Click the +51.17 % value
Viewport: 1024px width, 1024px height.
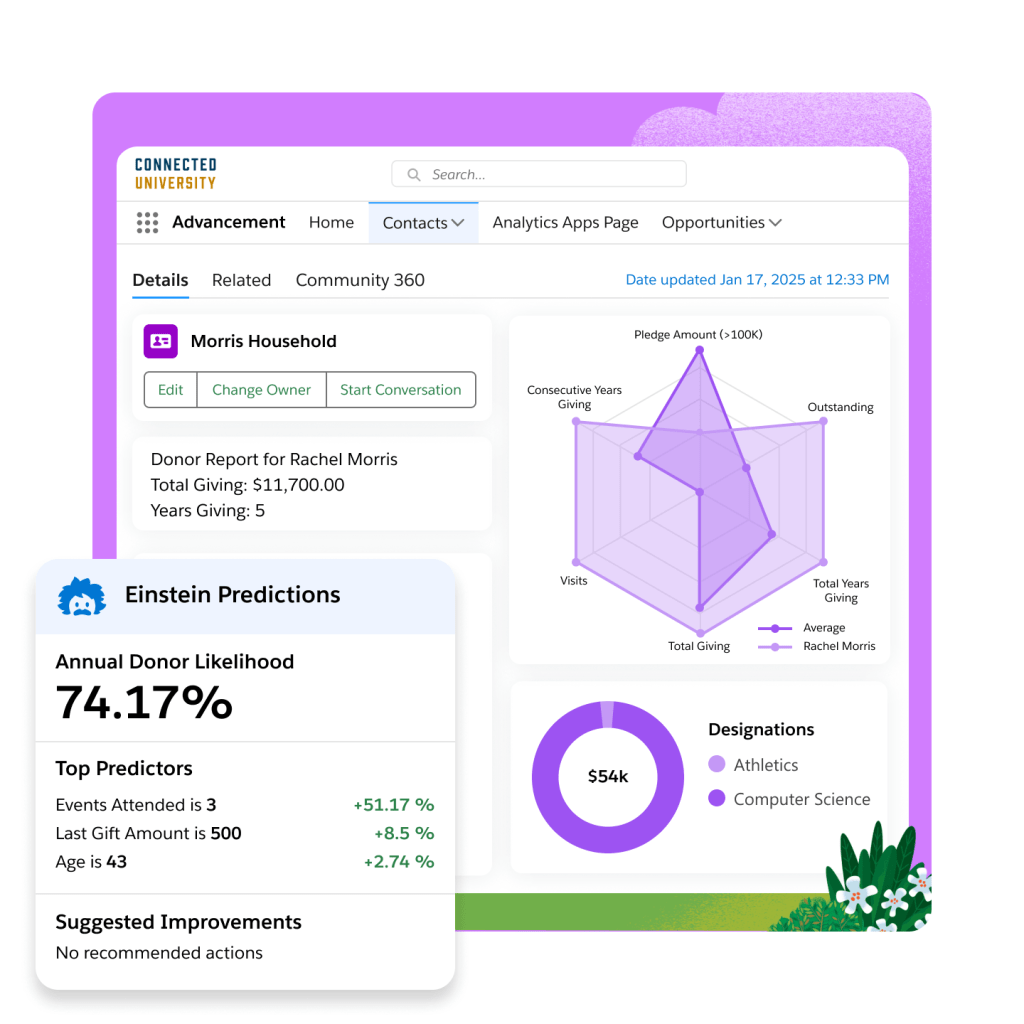(x=394, y=805)
